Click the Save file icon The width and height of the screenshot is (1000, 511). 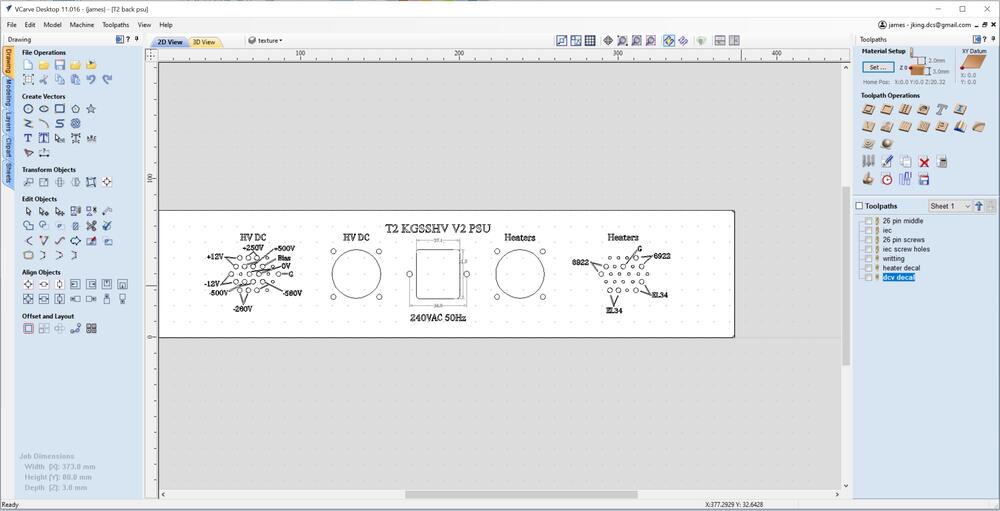[x=60, y=65]
